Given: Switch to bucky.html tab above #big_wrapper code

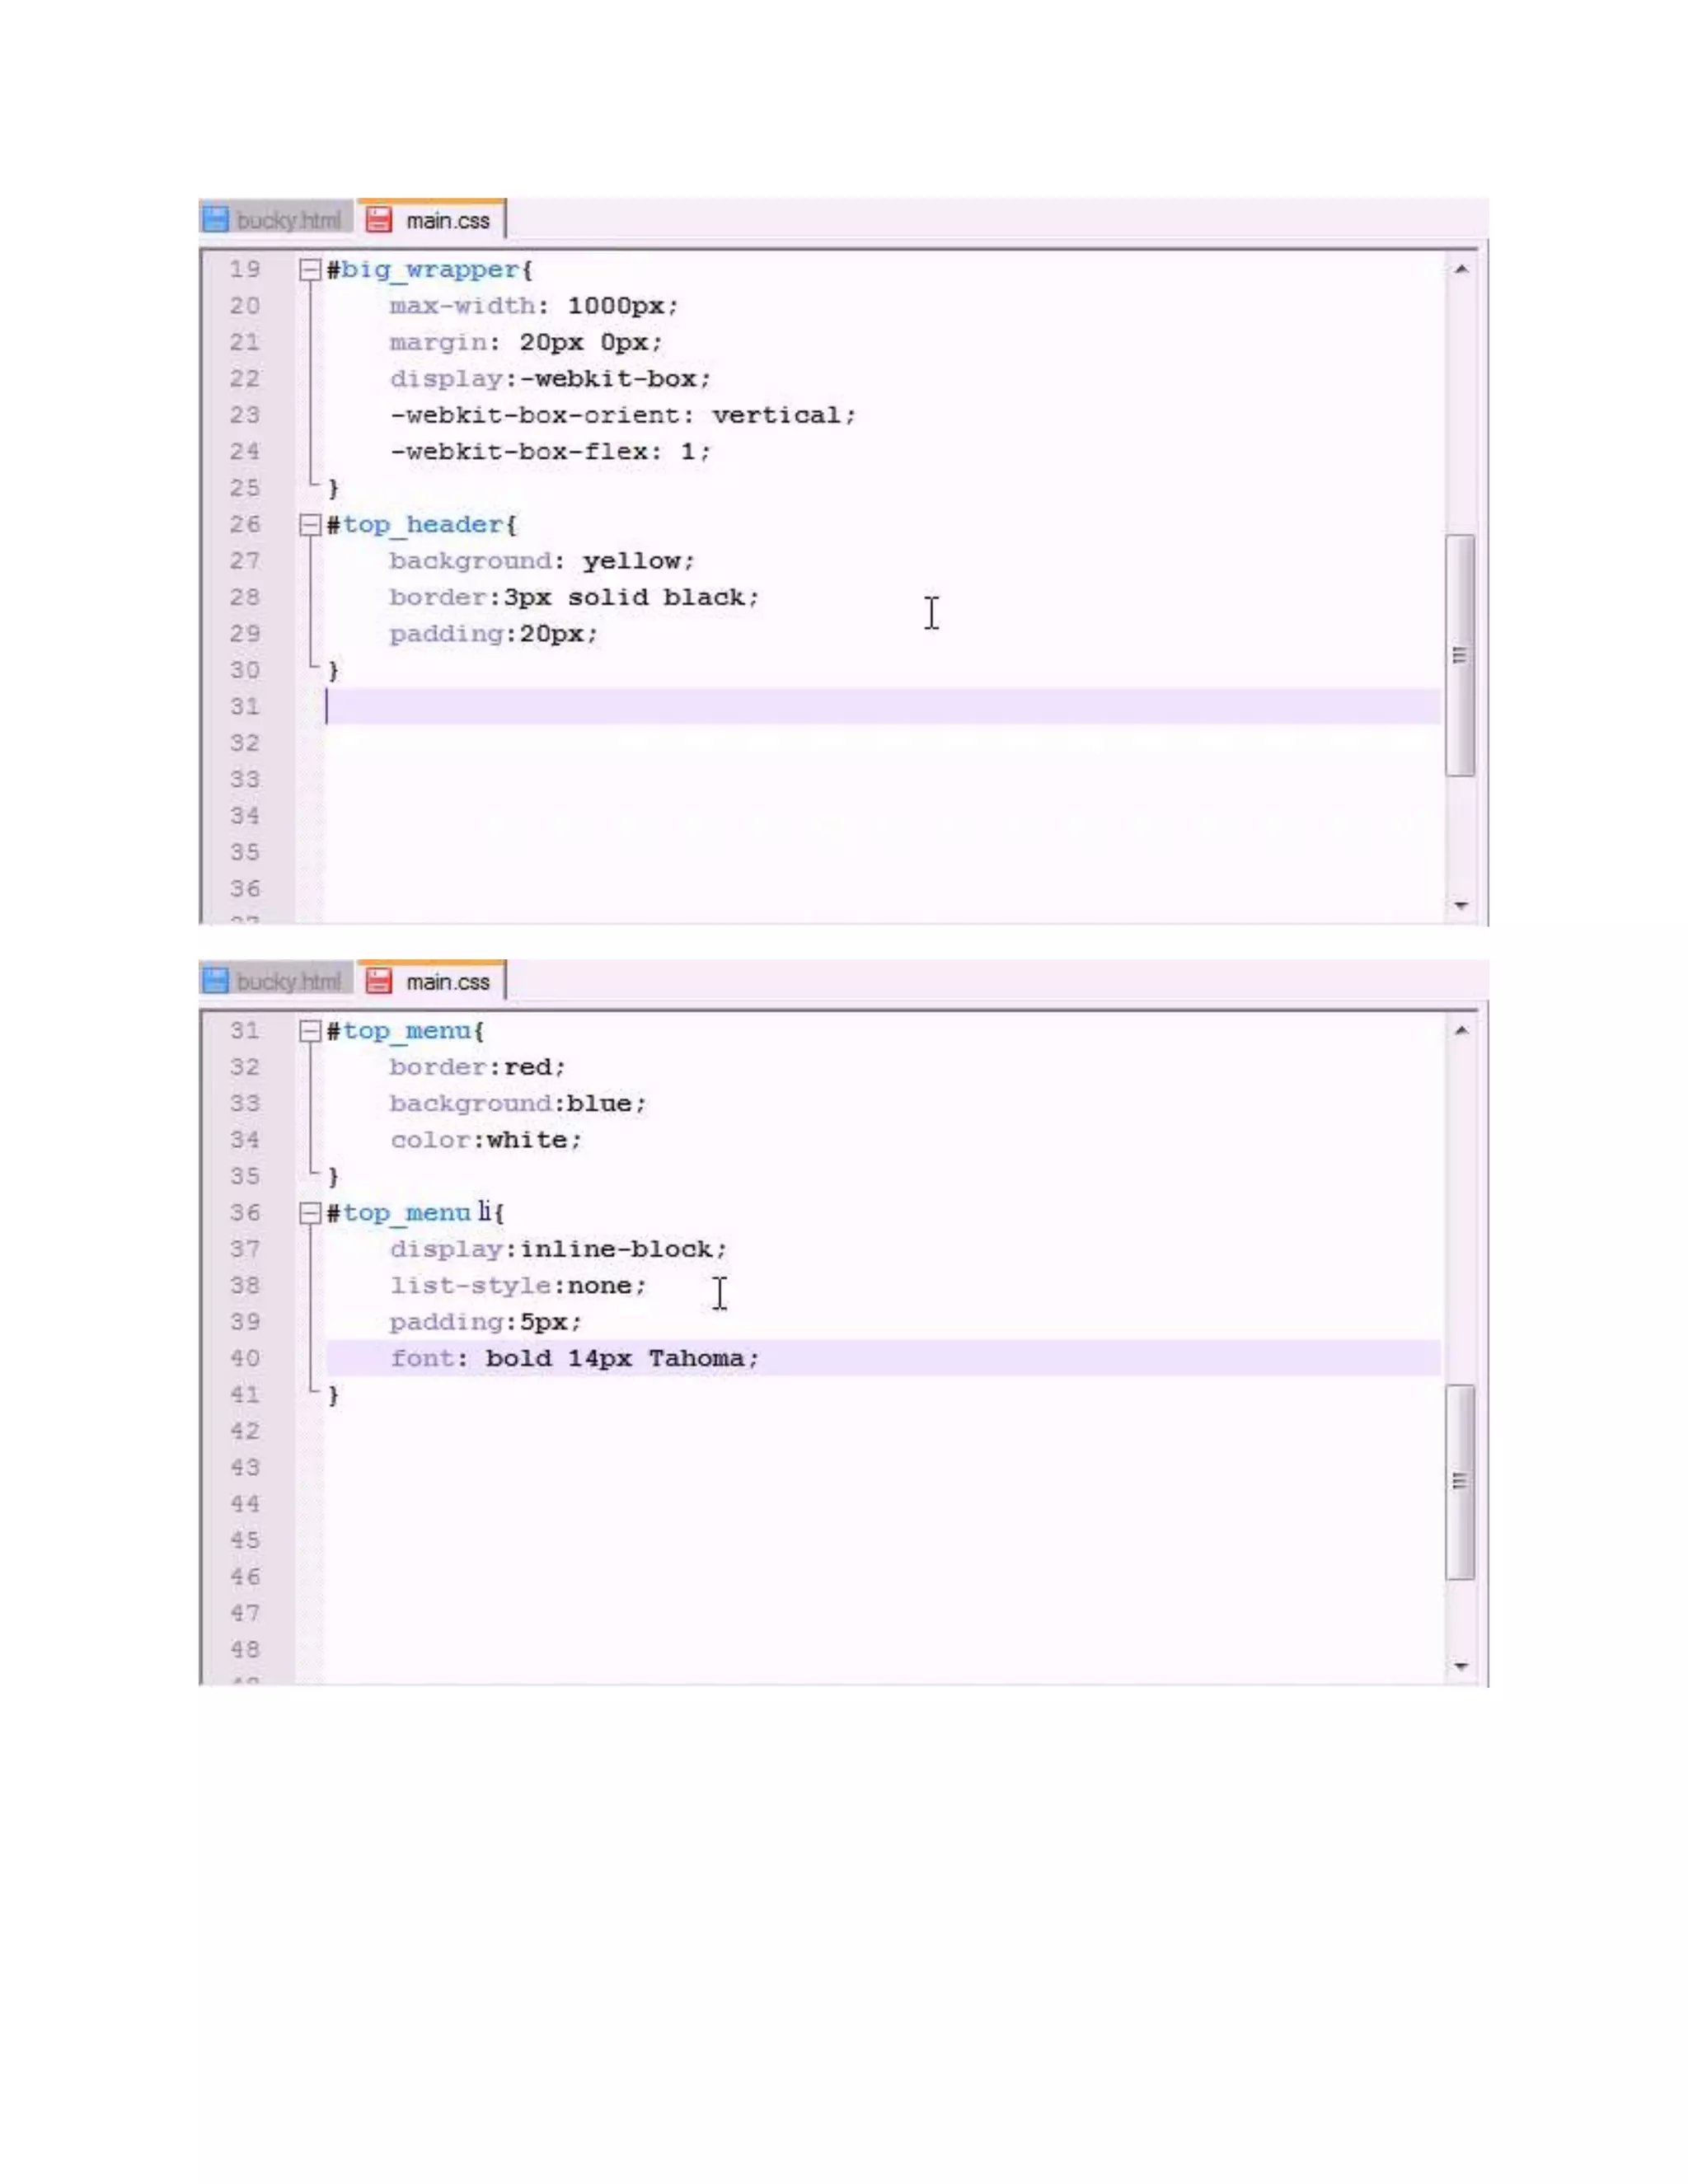Looking at the screenshot, I should pos(277,220).
